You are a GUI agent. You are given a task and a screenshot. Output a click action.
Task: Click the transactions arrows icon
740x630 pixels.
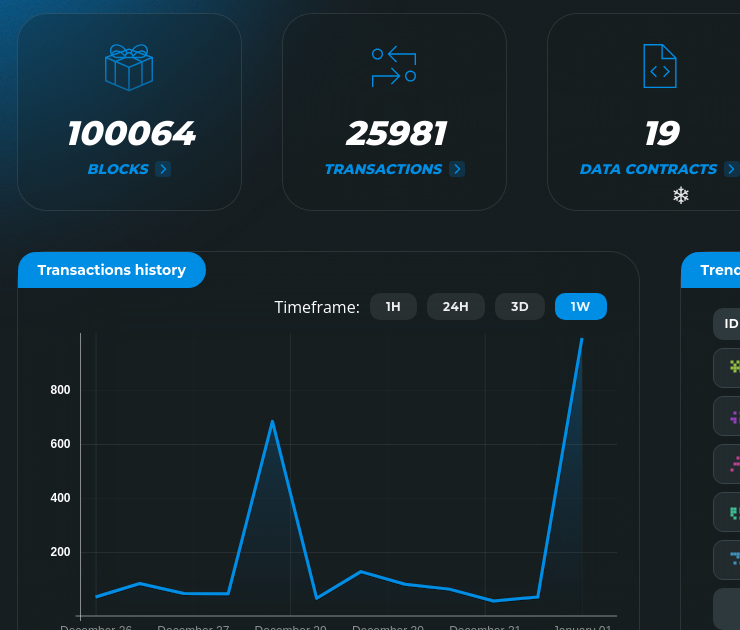point(394,66)
